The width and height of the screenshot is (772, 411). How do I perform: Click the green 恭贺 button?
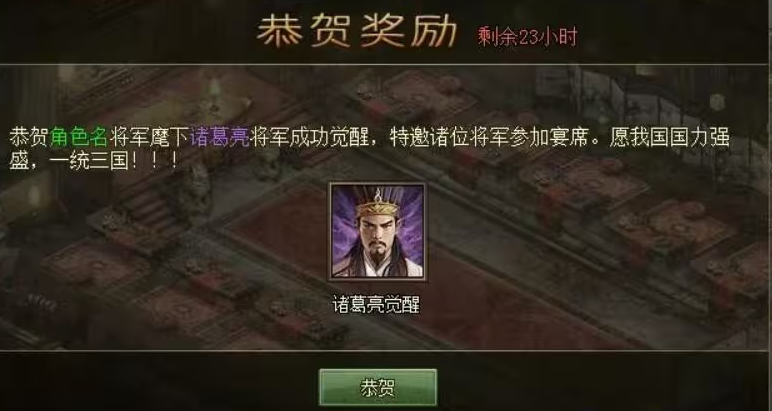coord(378,387)
